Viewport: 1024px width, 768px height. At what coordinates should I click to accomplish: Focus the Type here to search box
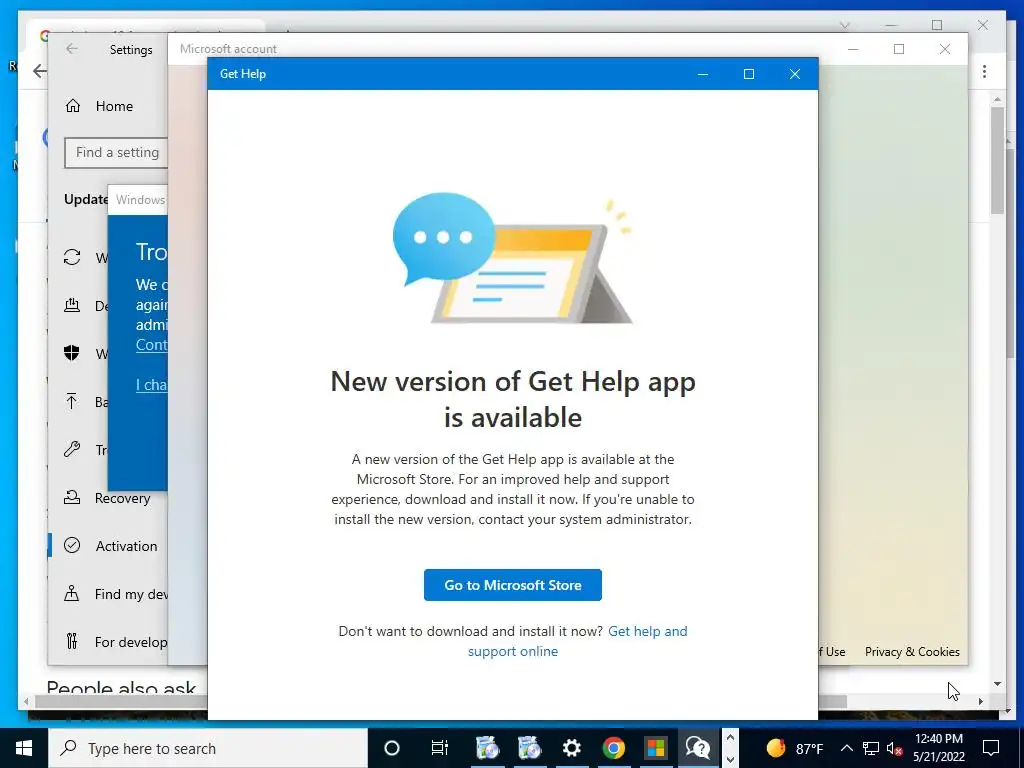click(x=208, y=748)
